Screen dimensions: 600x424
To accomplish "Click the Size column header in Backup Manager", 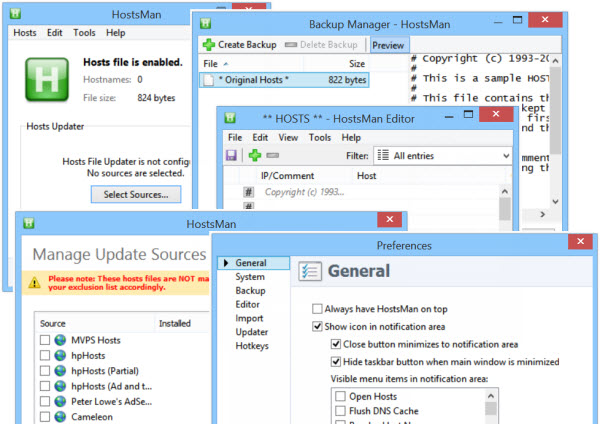I will (337, 64).
